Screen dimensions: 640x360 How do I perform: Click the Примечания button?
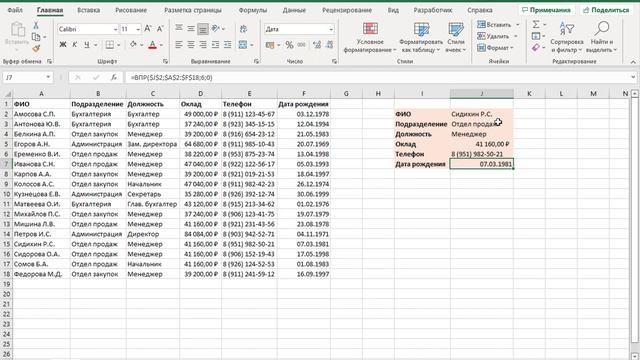546,10
